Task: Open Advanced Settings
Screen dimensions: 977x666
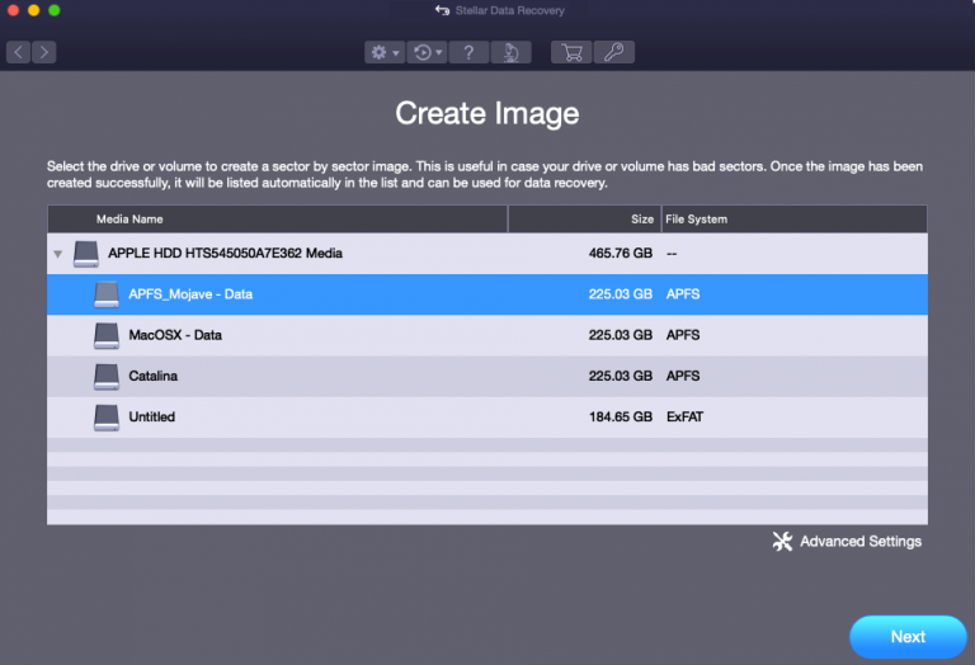Action: point(848,541)
